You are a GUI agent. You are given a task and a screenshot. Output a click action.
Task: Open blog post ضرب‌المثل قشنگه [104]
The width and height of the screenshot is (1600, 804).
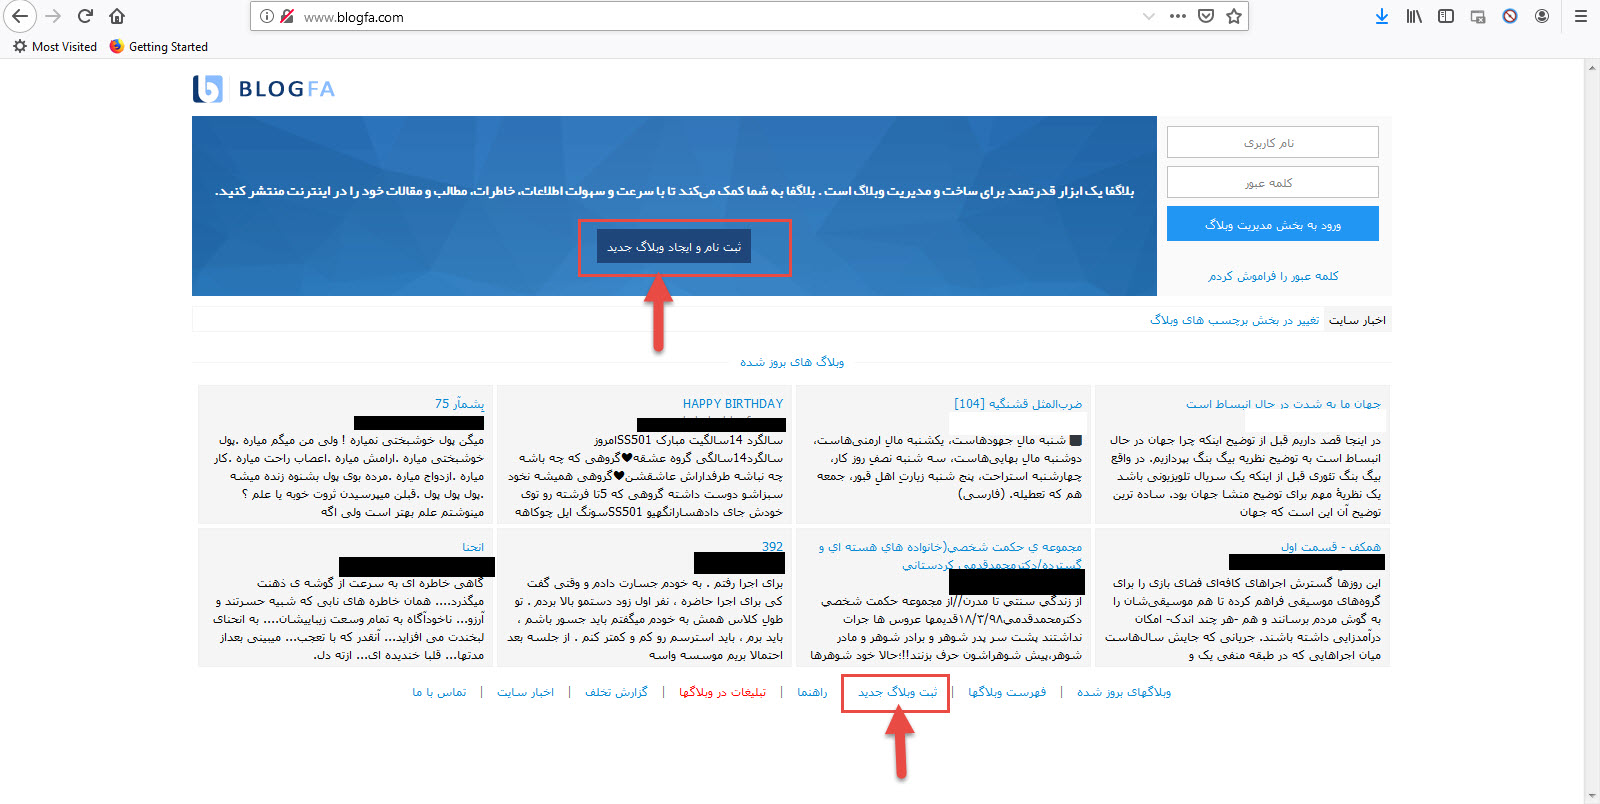(1018, 404)
